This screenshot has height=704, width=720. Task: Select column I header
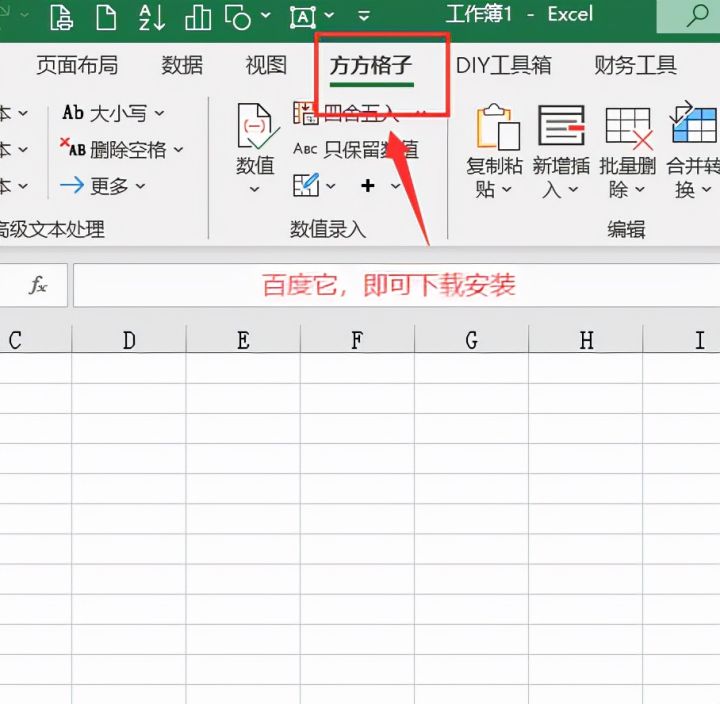[681, 340]
